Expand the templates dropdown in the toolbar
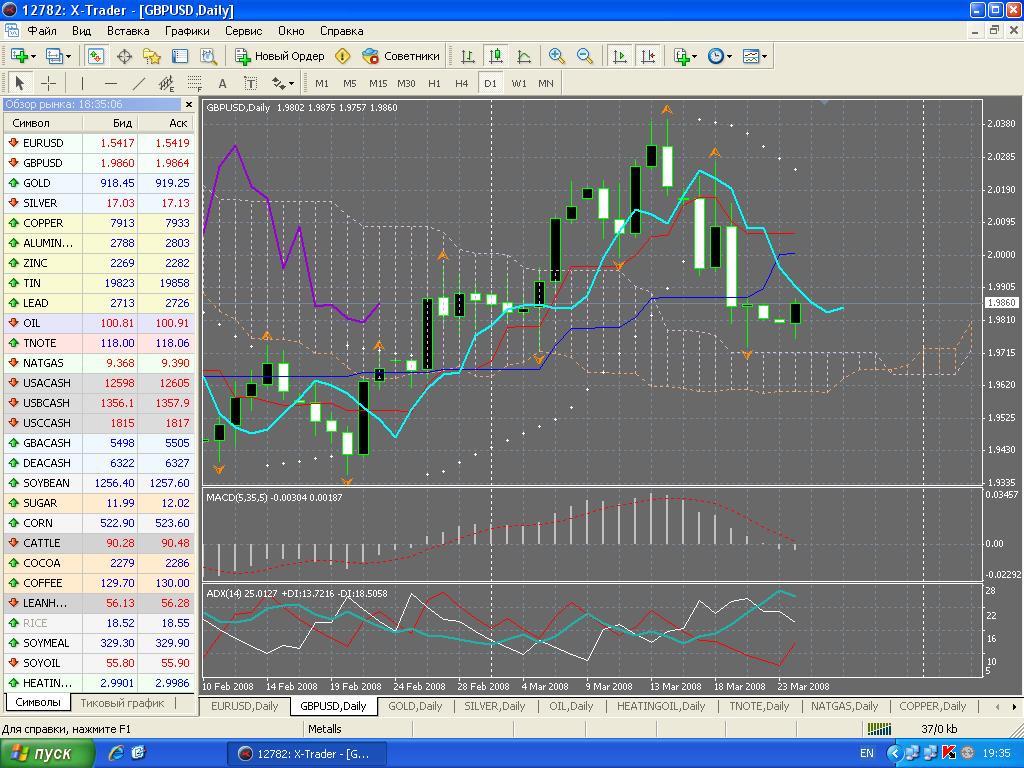The width and height of the screenshot is (1024, 768). 765,56
